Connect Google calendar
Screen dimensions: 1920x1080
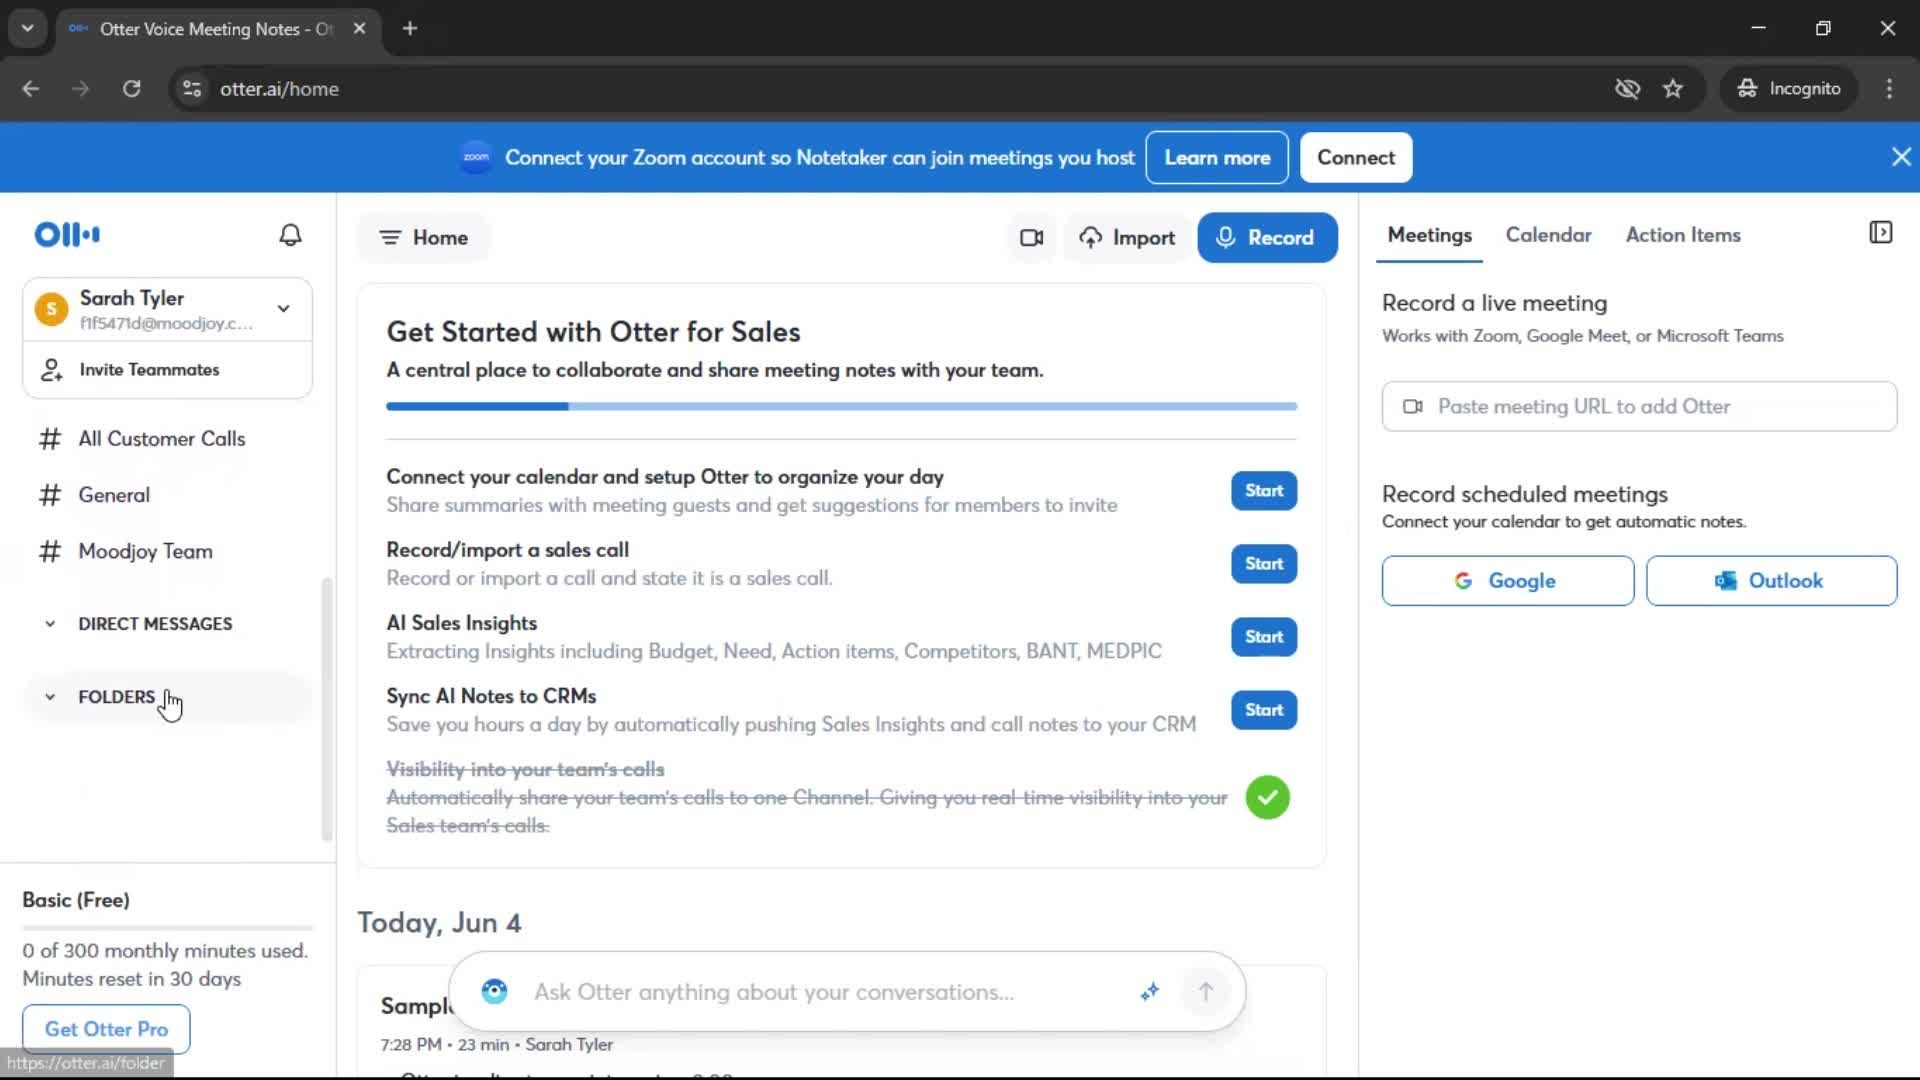tap(1507, 581)
